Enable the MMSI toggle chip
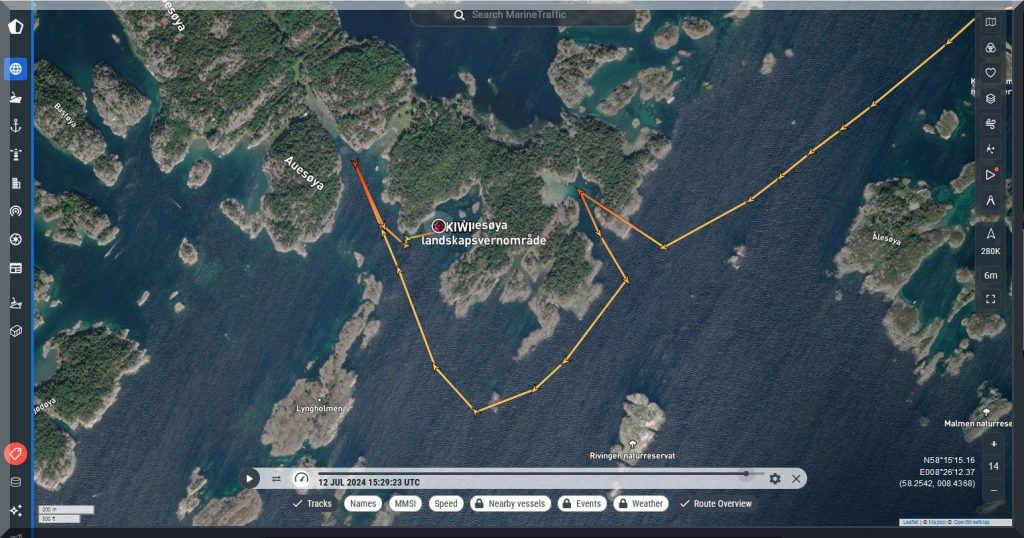 (404, 504)
